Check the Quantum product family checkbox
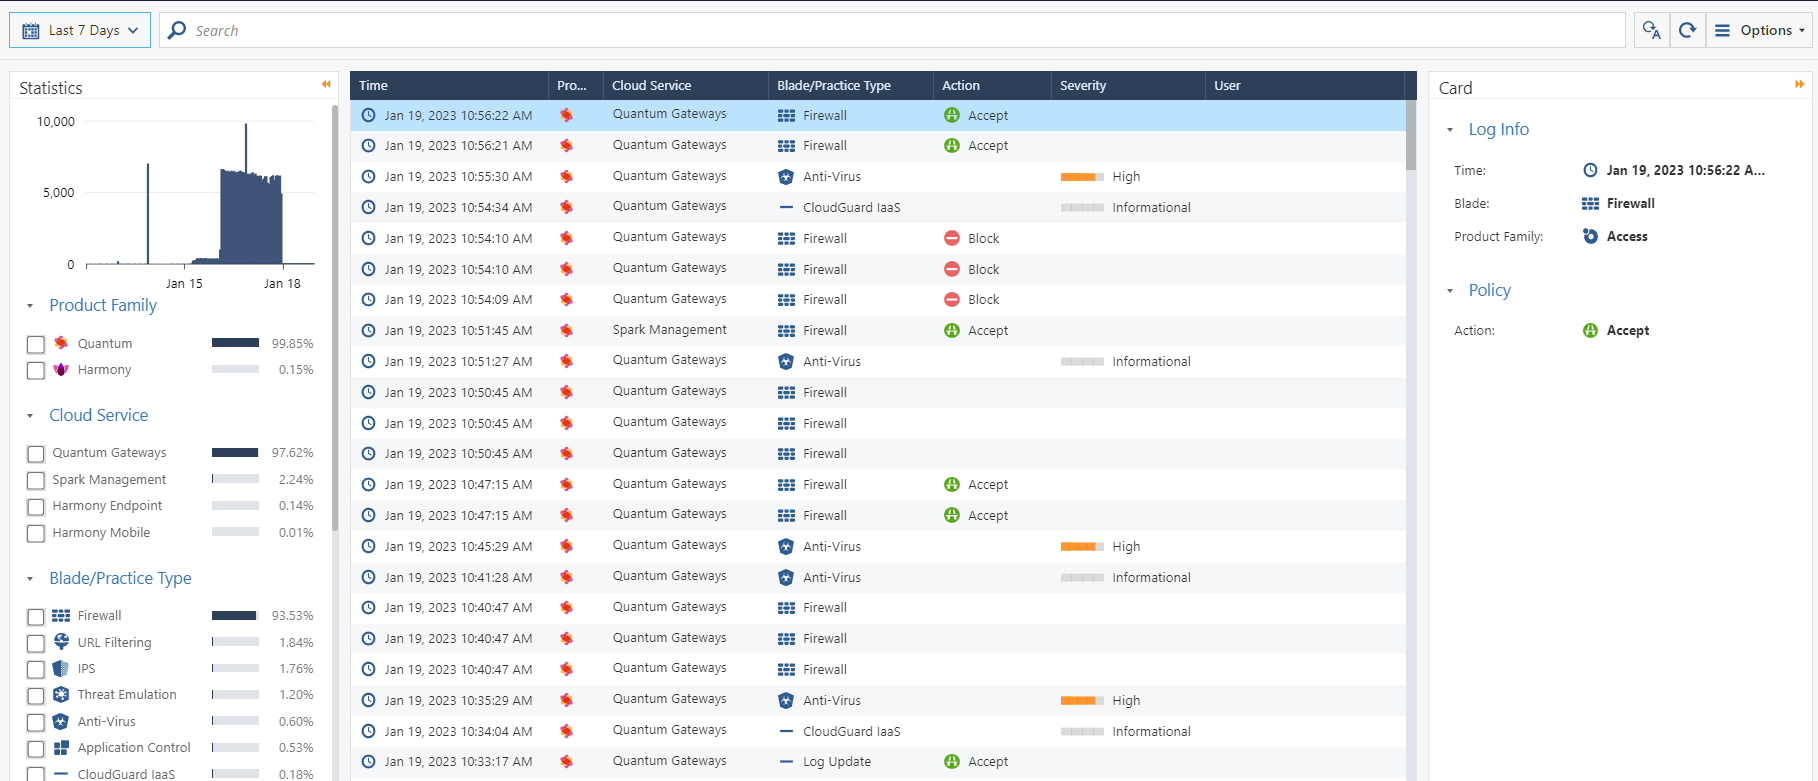The image size is (1818, 781). pyautogui.click(x=36, y=344)
